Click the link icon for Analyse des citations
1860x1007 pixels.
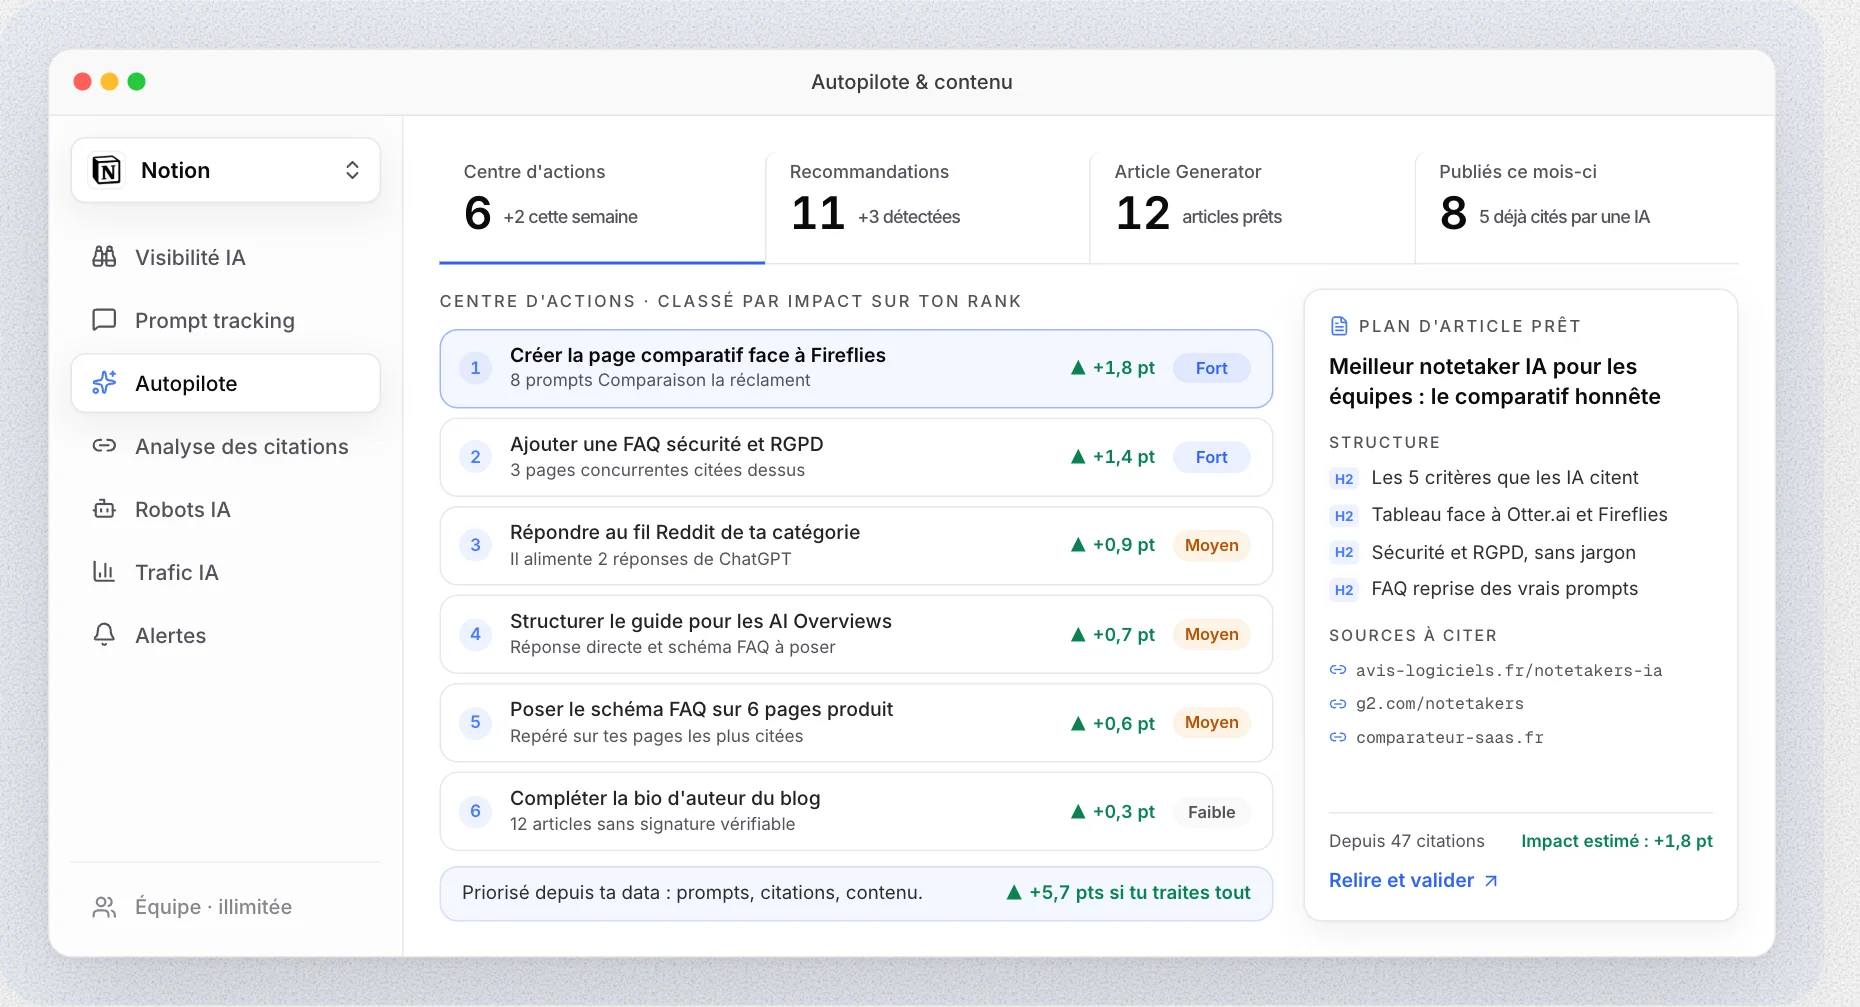pos(104,446)
